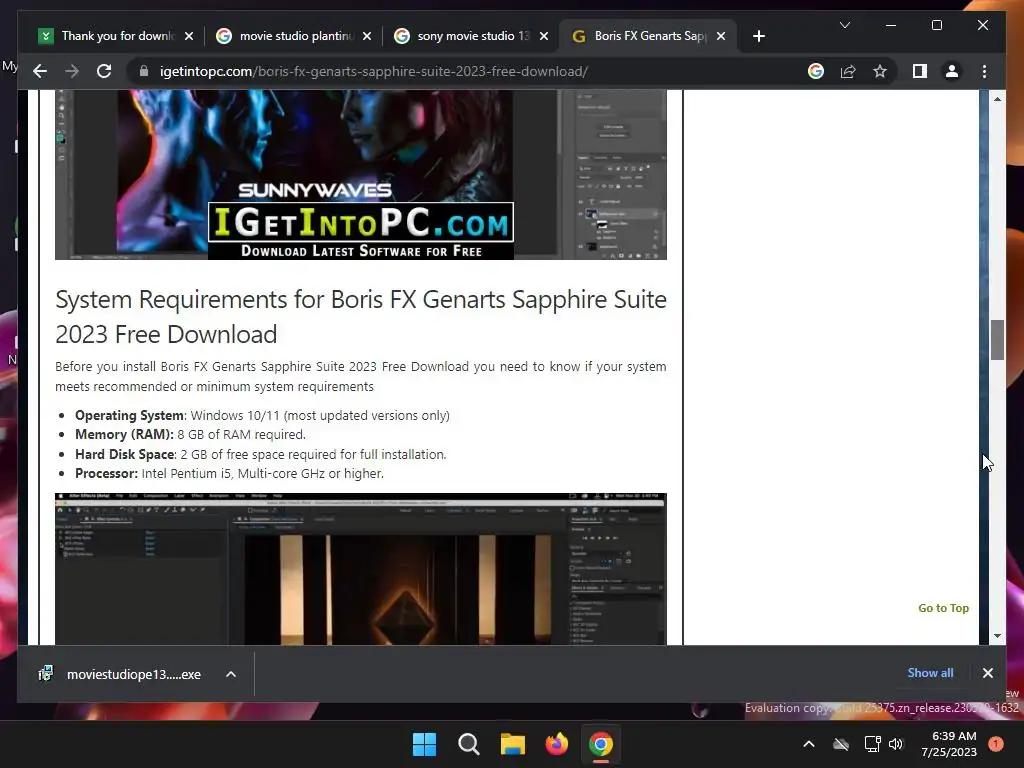The image size is (1024, 768).
Task: Select "Operating System" requirement line
Action: point(262,415)
